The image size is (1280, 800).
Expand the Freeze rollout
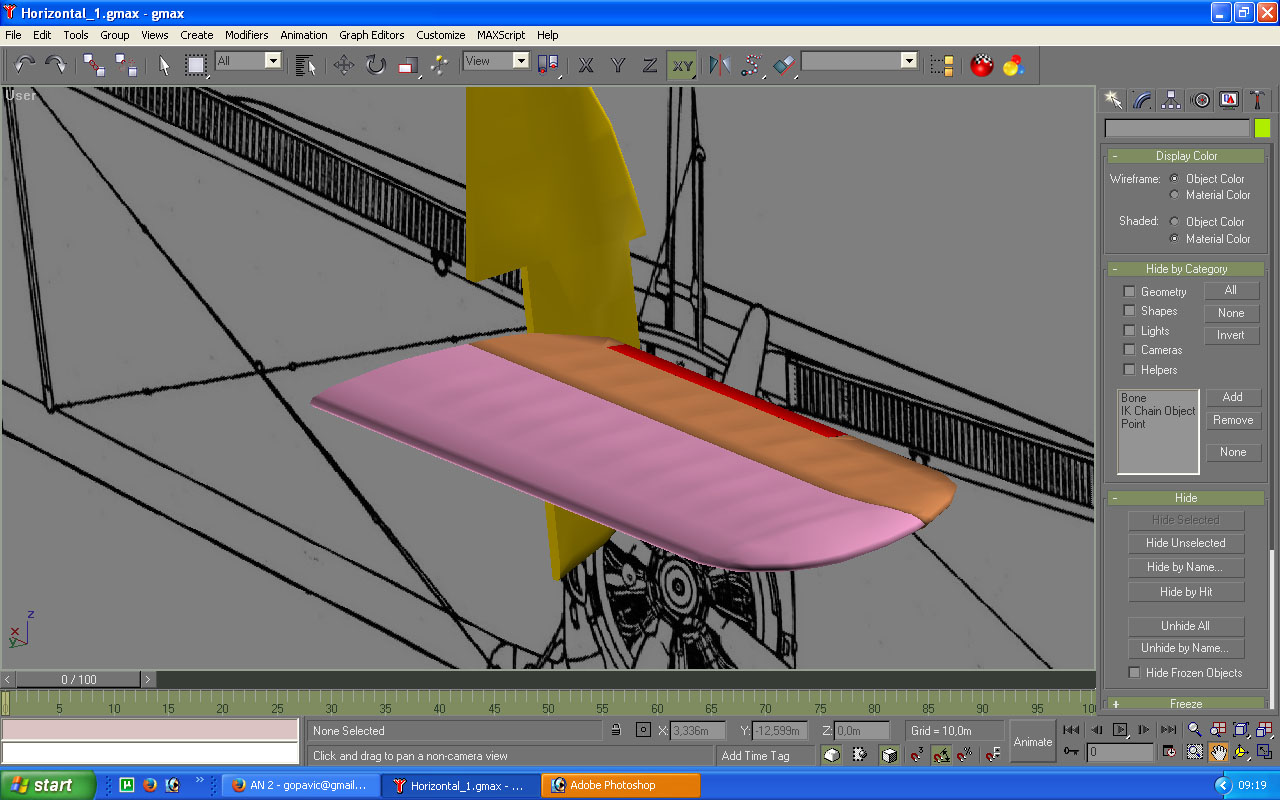(1185, 704)
